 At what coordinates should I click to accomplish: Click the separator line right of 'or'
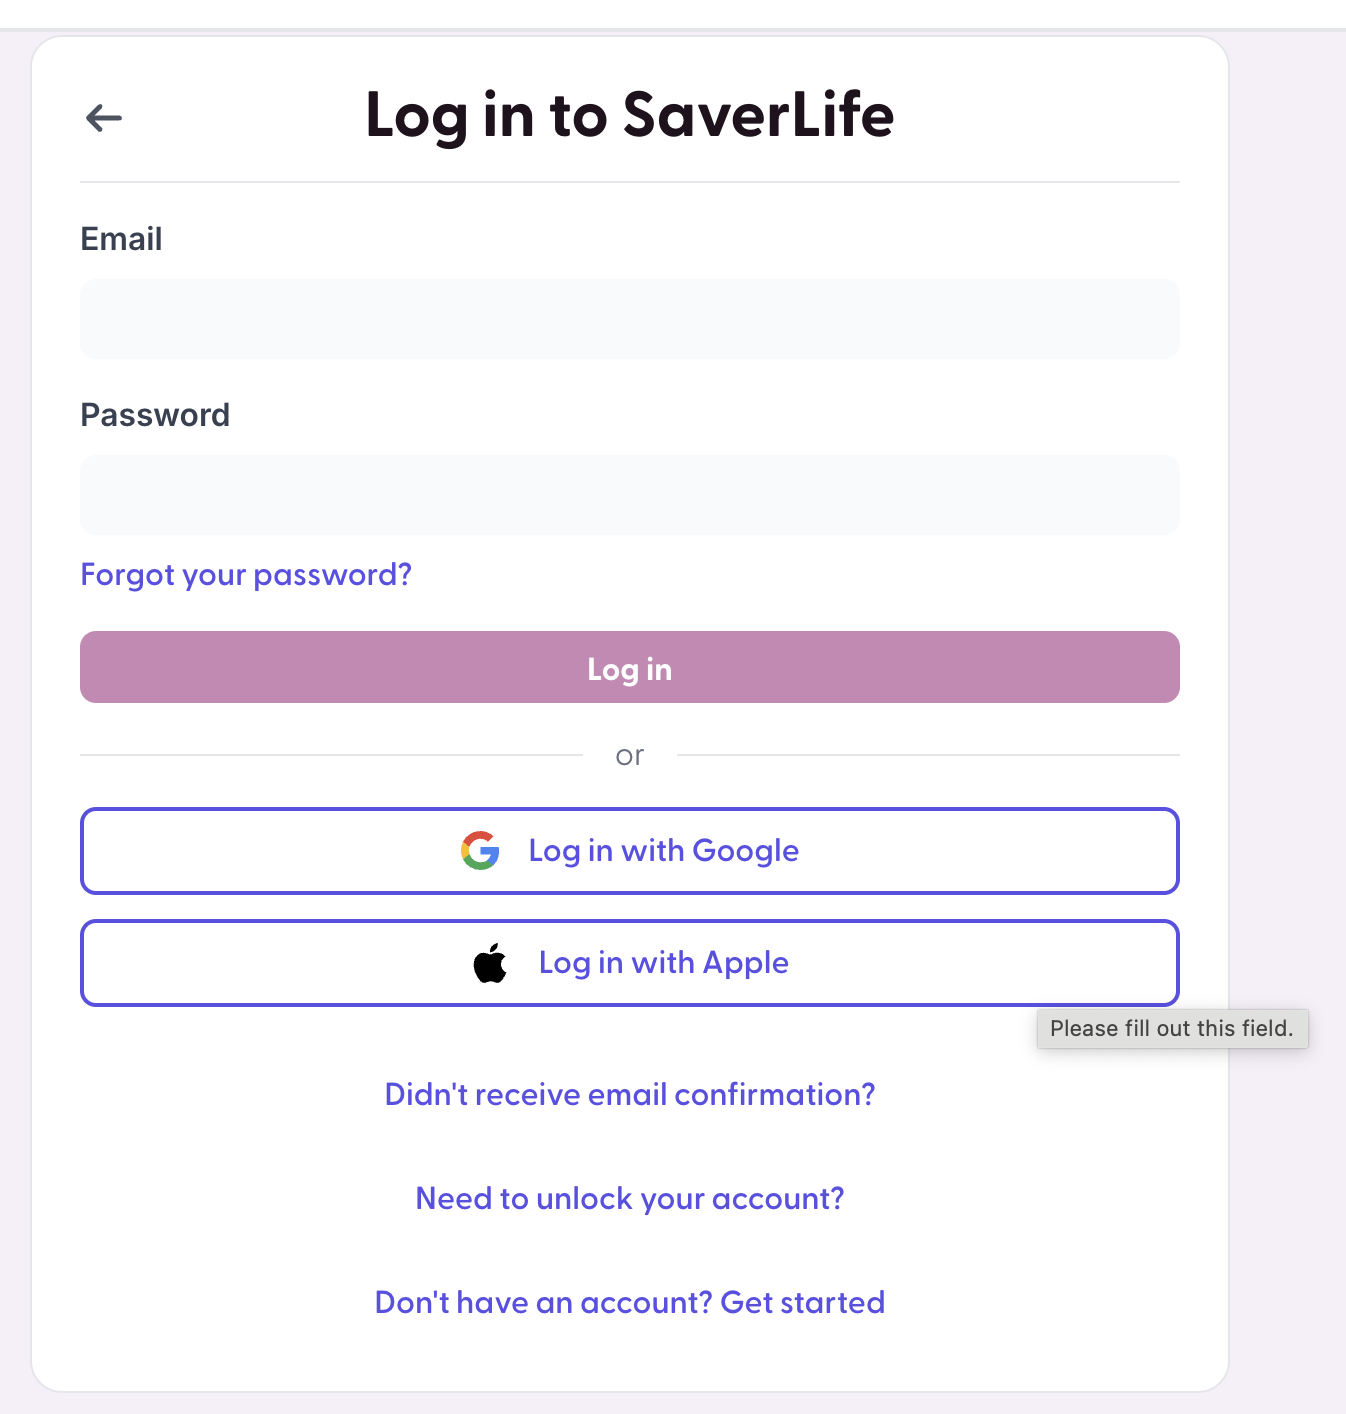928,755
